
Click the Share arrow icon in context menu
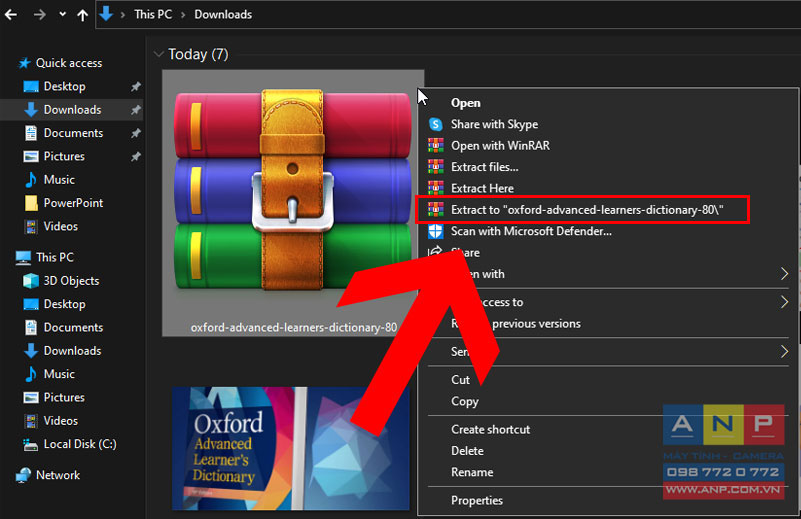pyautogui.click(x=435, y=252)
